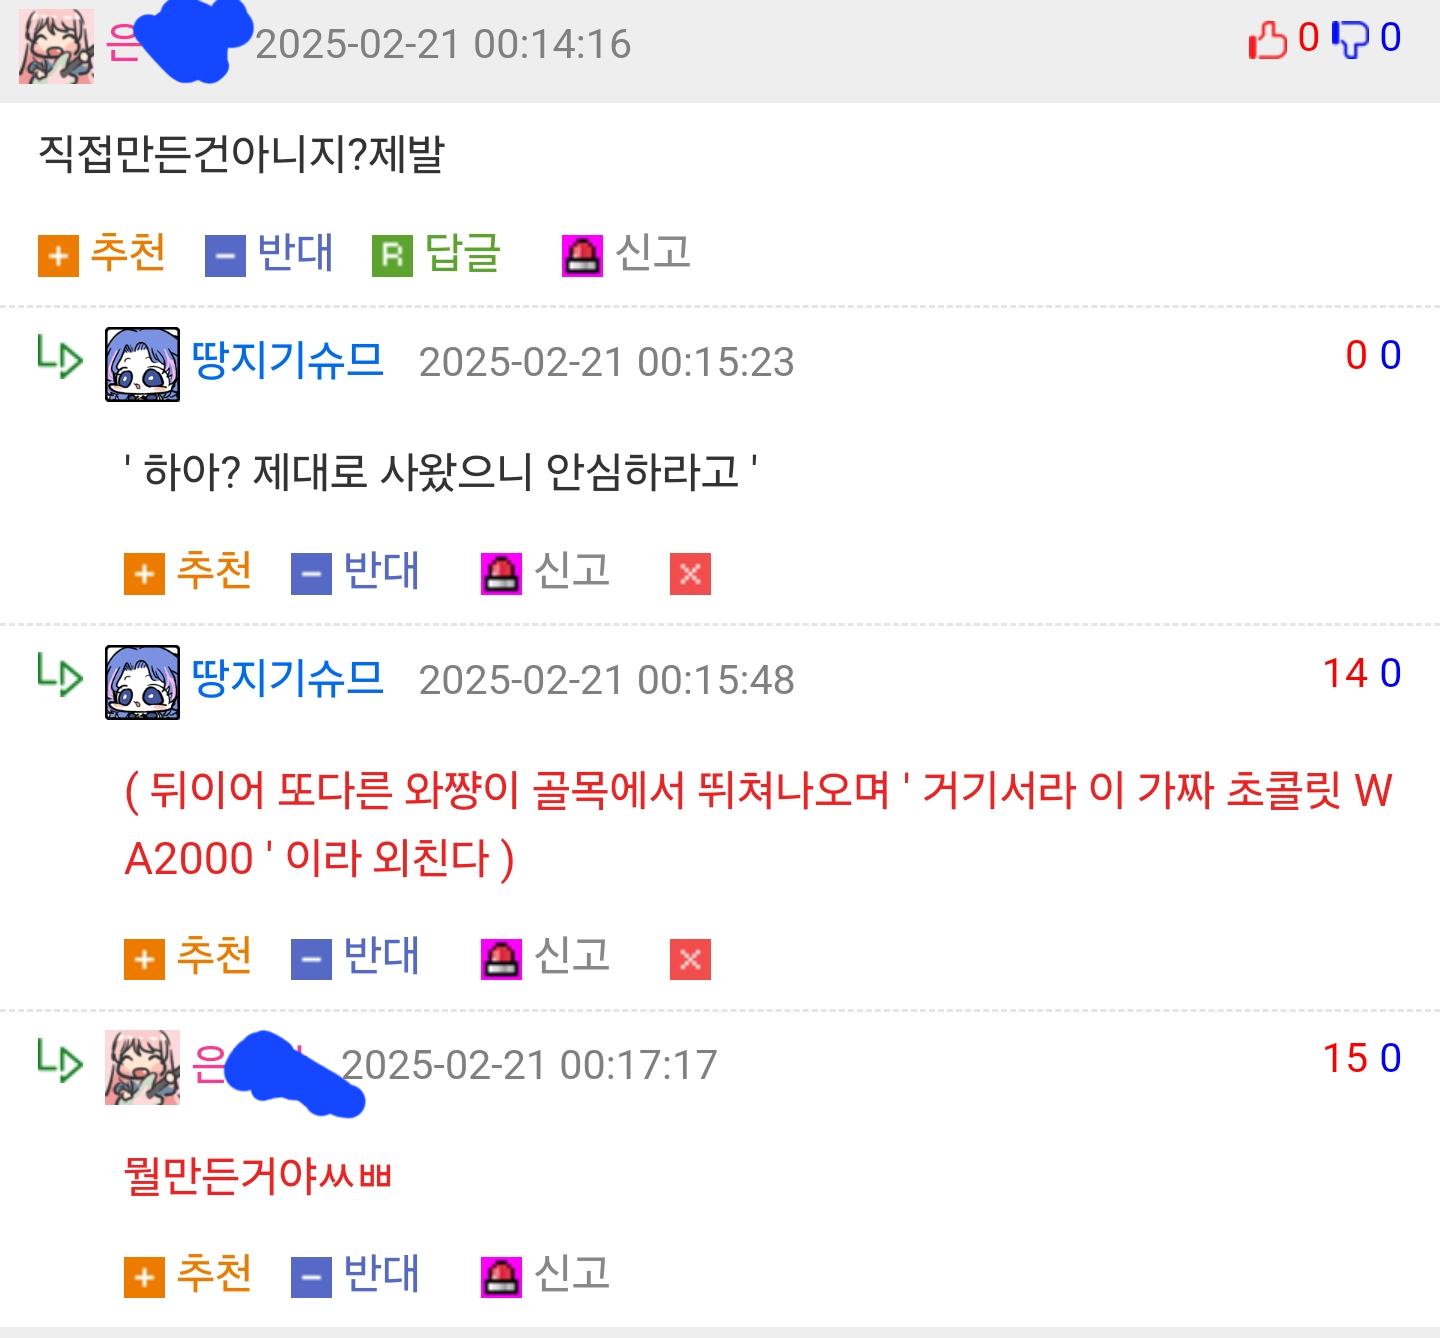
Task: Click minus 반대 icon under 00:15:48 reply
Action: tap(311, 960)
